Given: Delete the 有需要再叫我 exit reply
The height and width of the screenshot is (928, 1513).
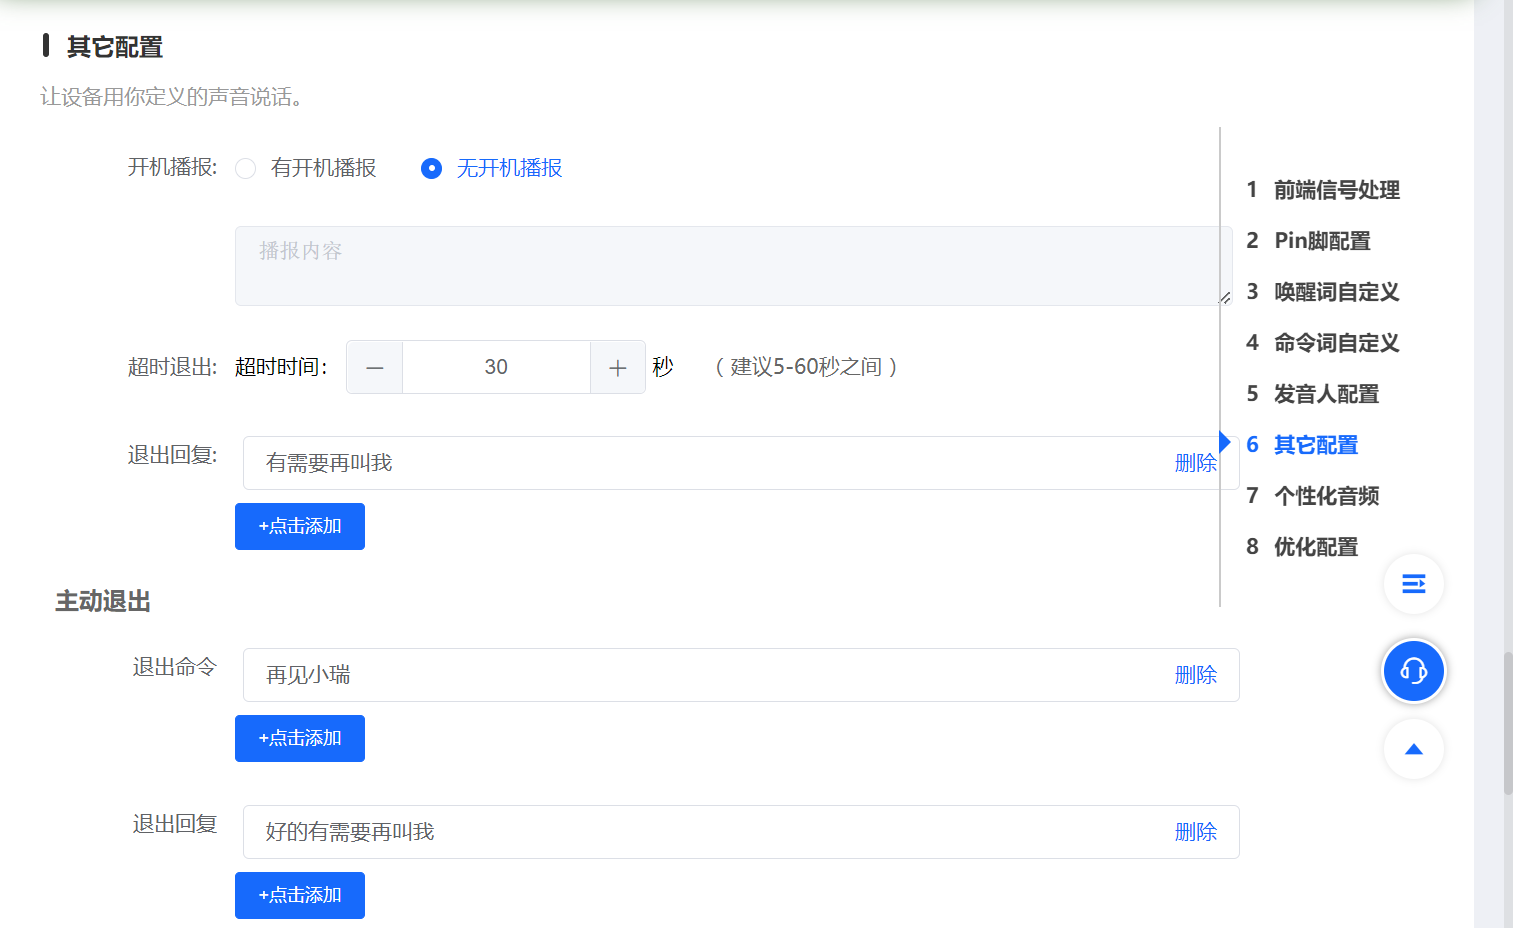Looking at the screenshot, I should click(x=1196, y=463).
